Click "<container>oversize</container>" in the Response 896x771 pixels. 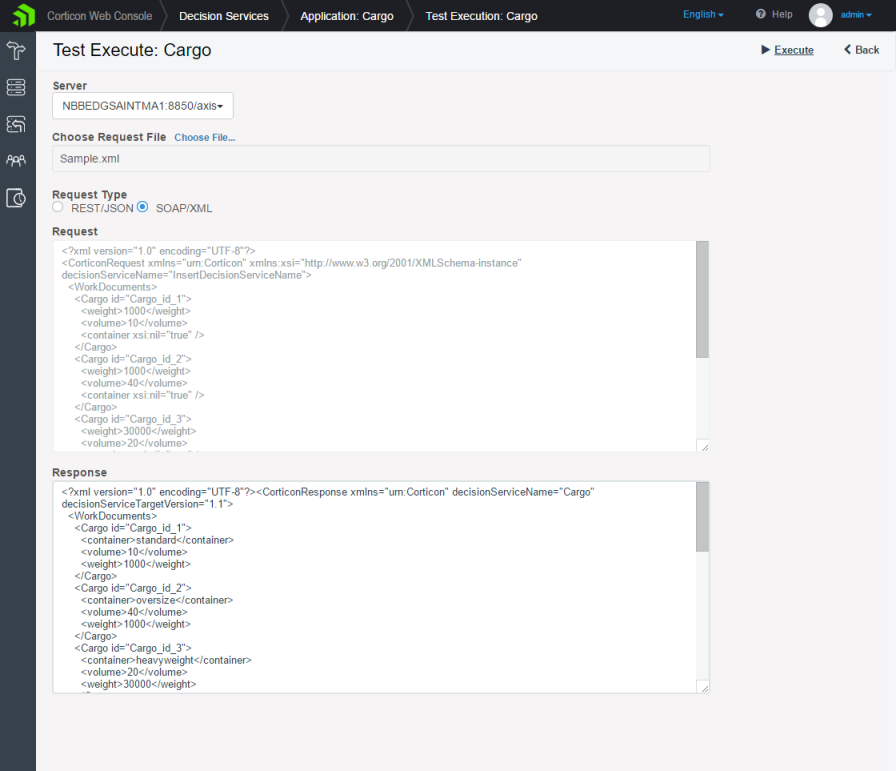pos(157,600)
